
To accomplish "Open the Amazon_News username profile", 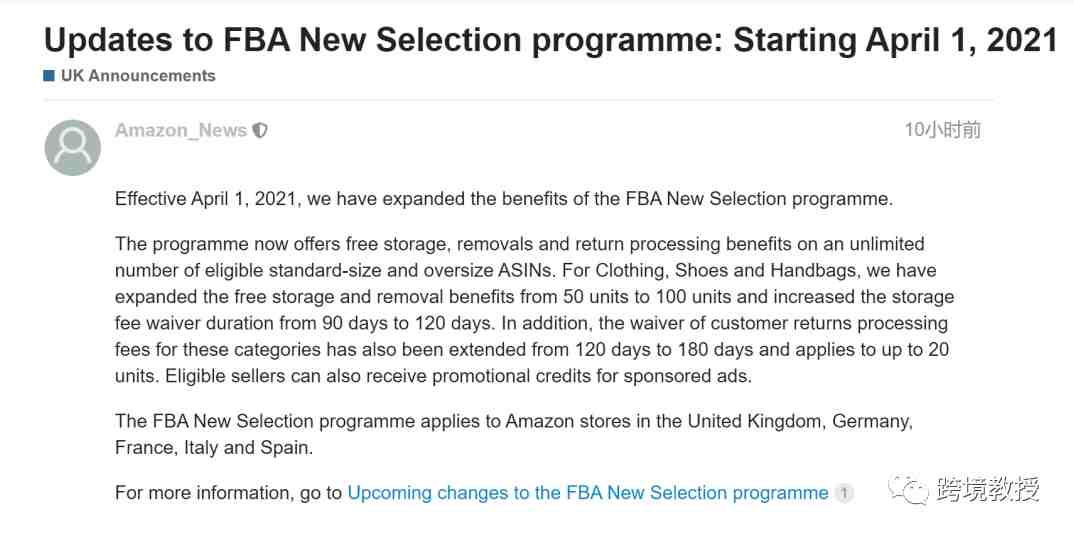I will pyautogui.click(x=181, y=130).
